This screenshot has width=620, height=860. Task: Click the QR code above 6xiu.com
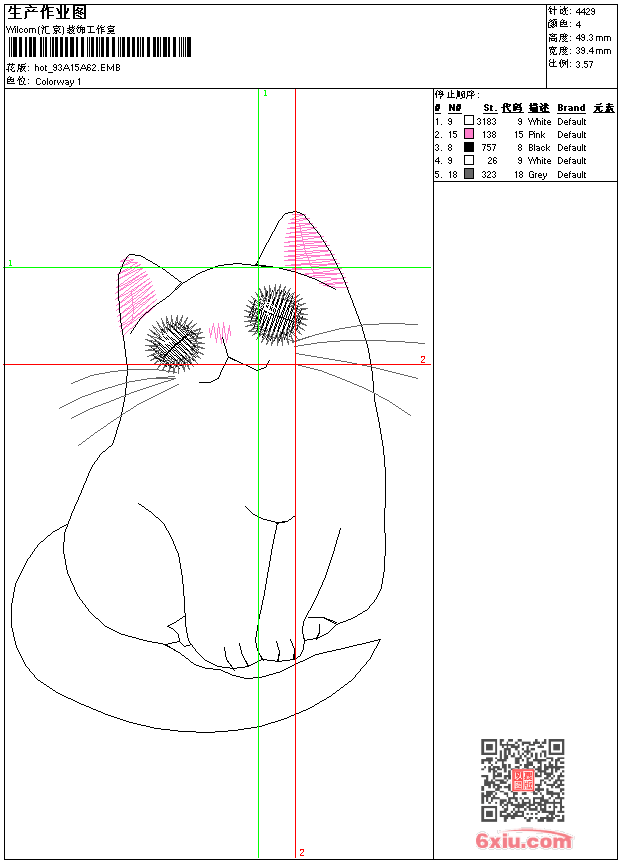(x=523, y=780)
